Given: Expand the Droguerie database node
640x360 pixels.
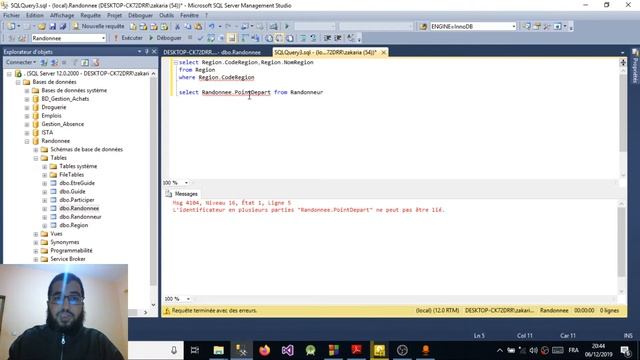Looking at the screenshot, I should point(27,107).
